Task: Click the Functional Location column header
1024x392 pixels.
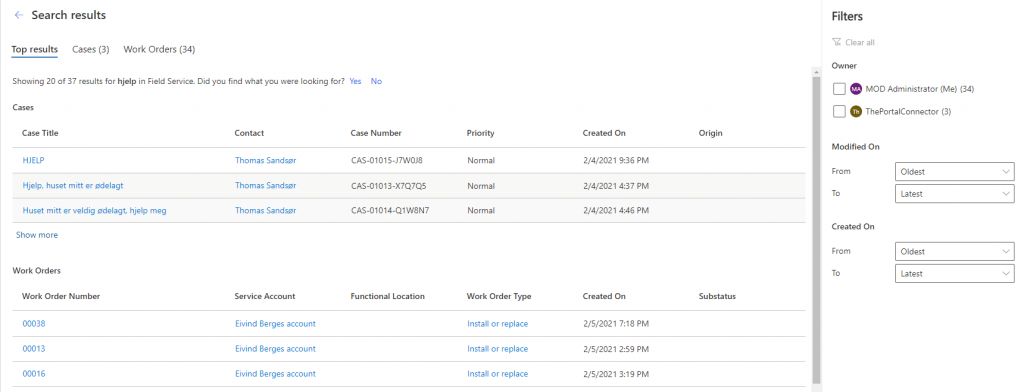Action: coord(387,296)
